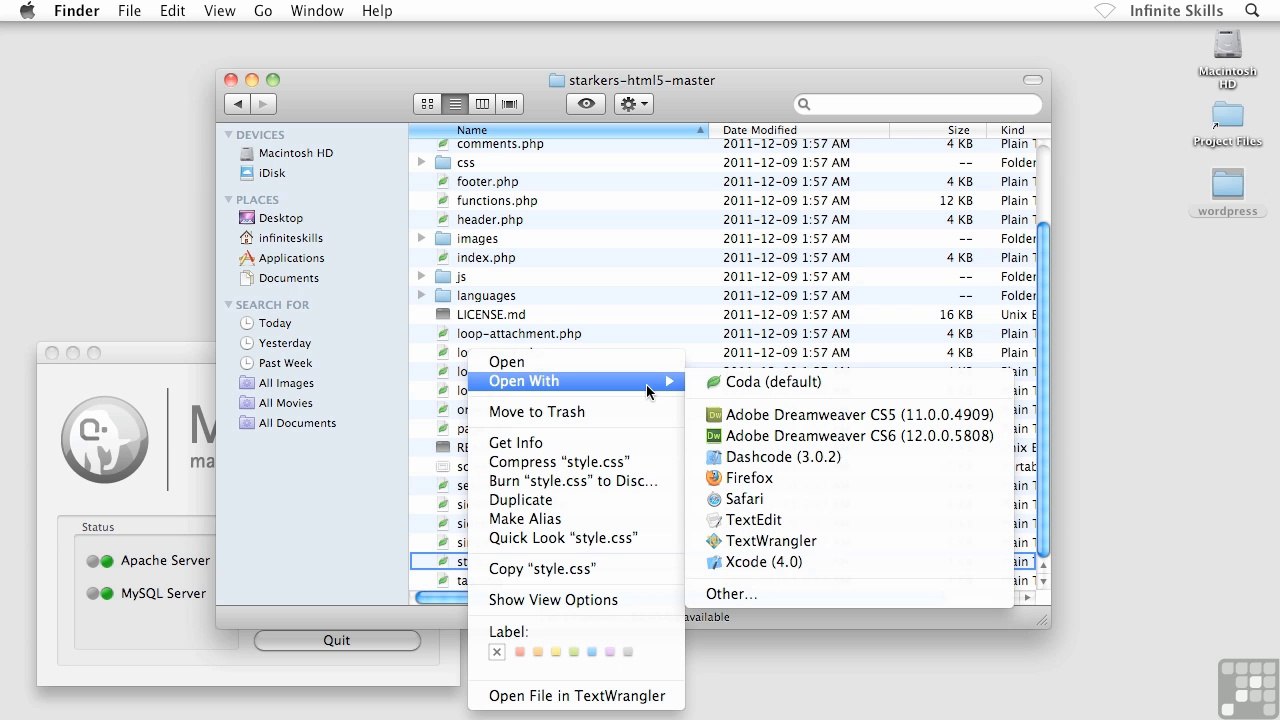Click the Quit button in MAMP
The height and width of the screenshot is (720, 1280).
(337, 640)
